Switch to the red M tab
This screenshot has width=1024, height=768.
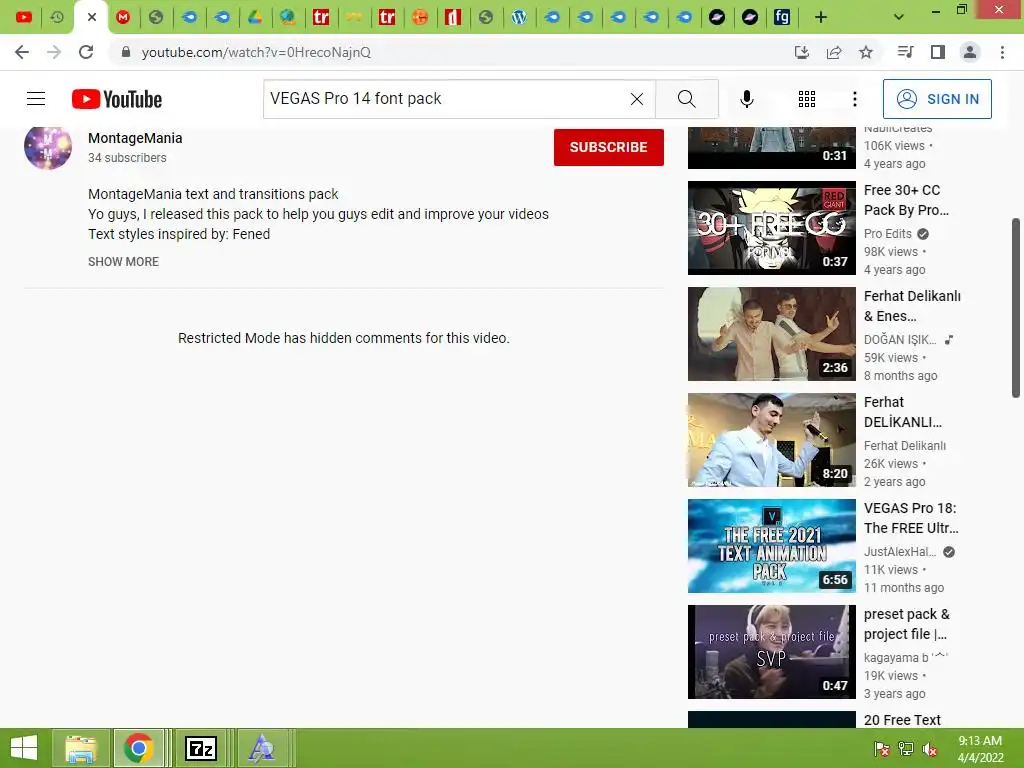(123, 18)
